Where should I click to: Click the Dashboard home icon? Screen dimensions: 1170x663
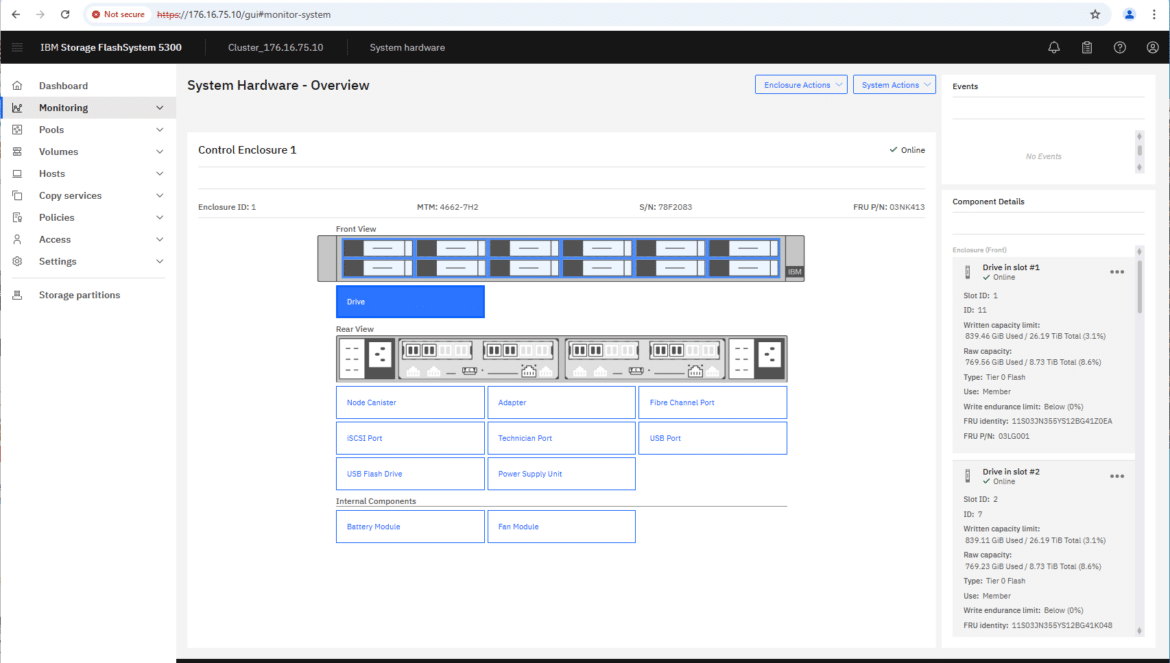point(17,86)
